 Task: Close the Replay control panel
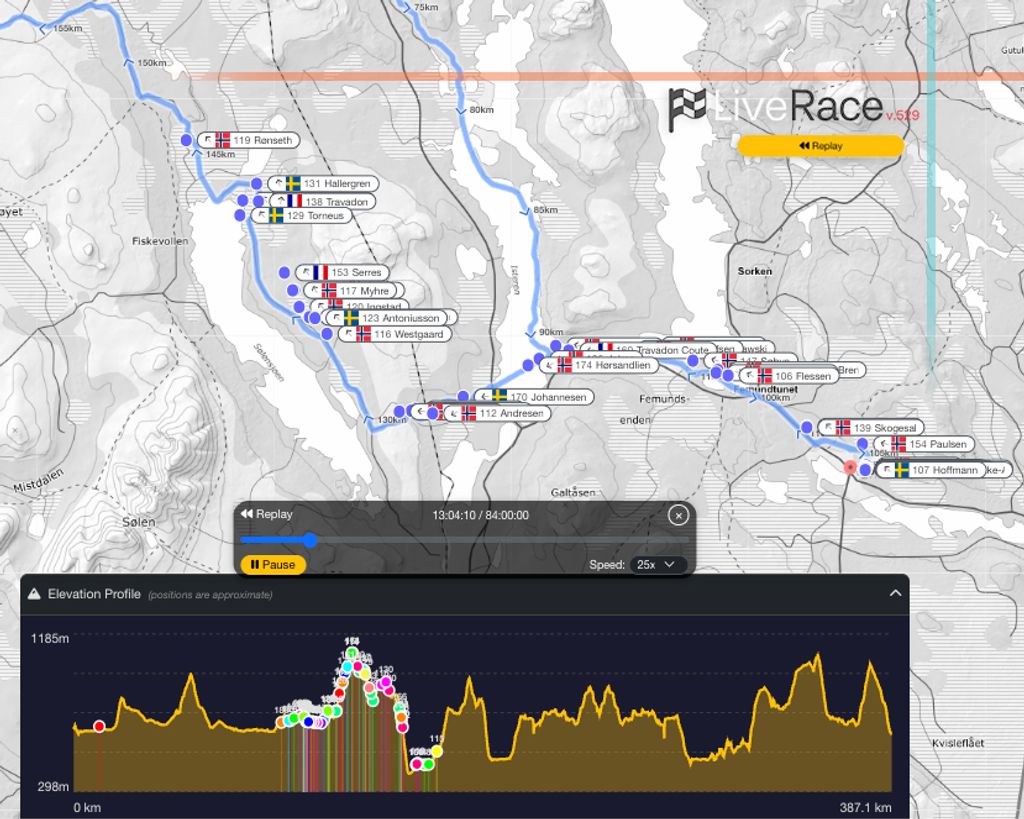click(678, 515)
